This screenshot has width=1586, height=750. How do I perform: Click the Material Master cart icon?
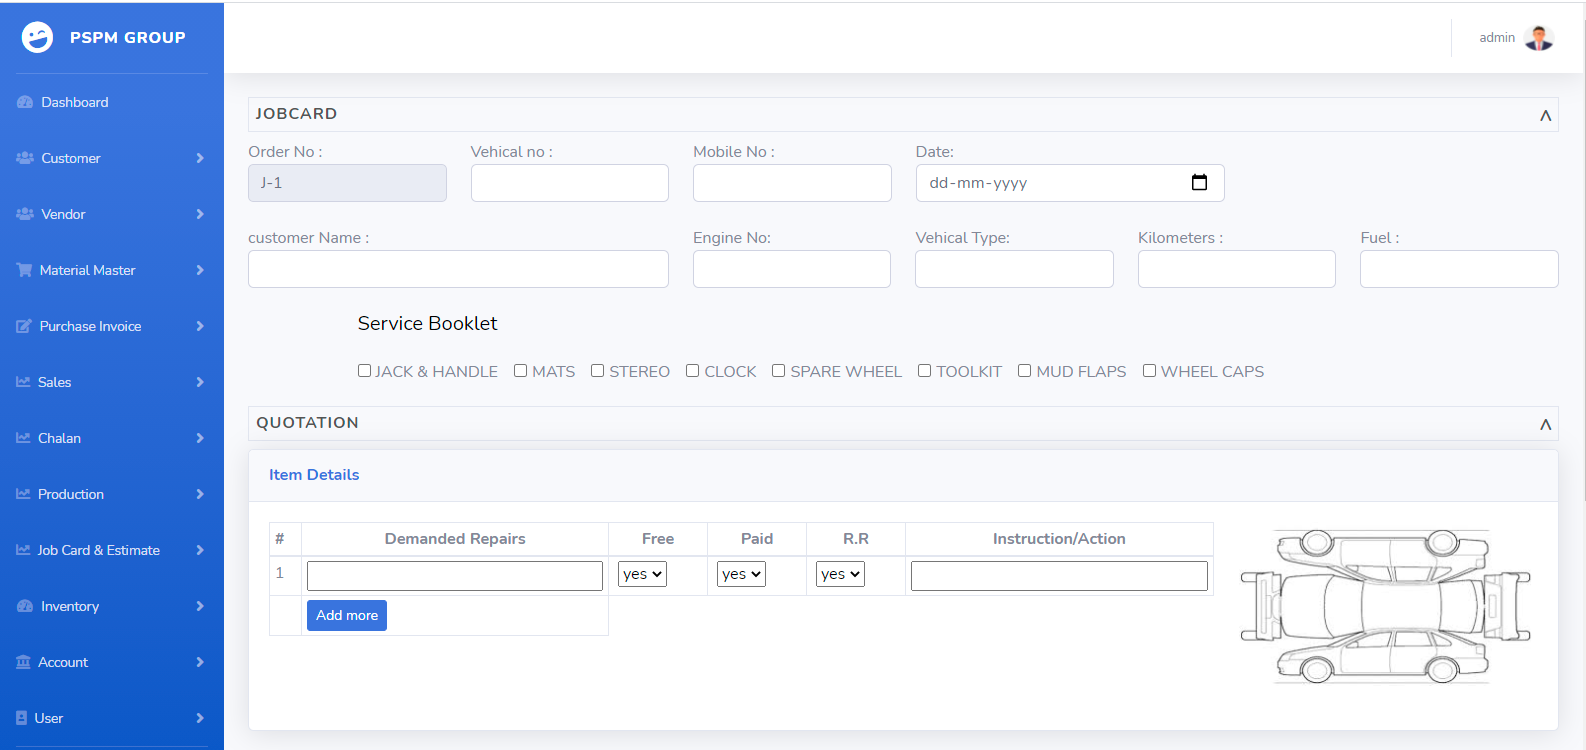pos(24,270)
